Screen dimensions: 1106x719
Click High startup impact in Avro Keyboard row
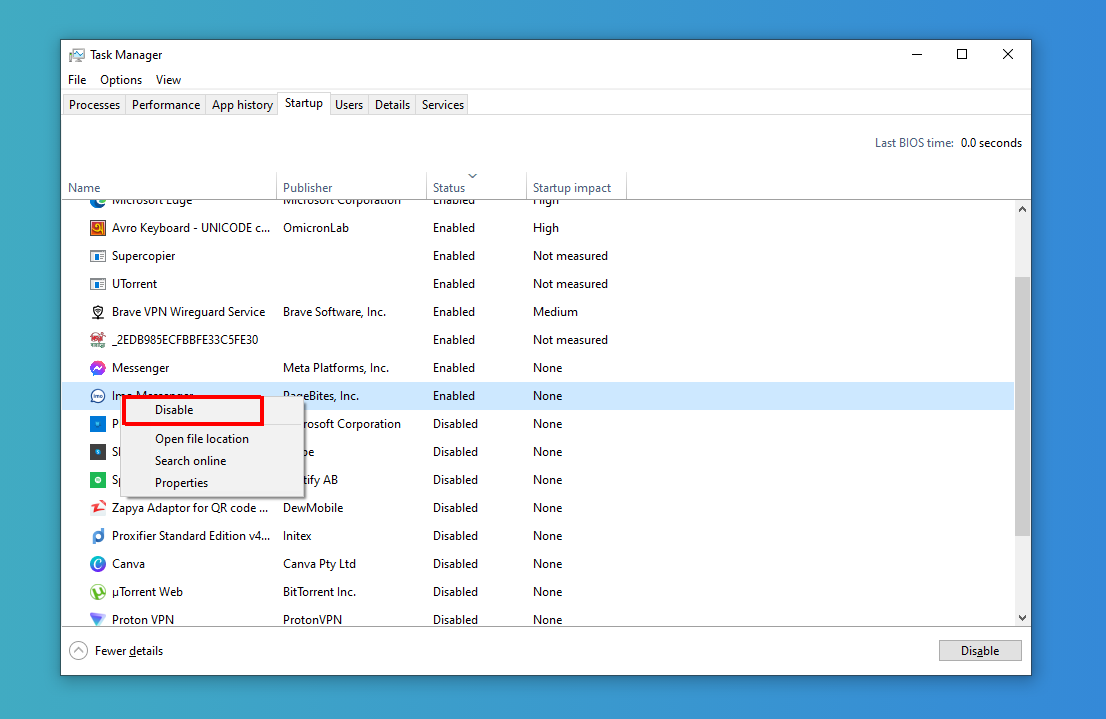point(546,228)
